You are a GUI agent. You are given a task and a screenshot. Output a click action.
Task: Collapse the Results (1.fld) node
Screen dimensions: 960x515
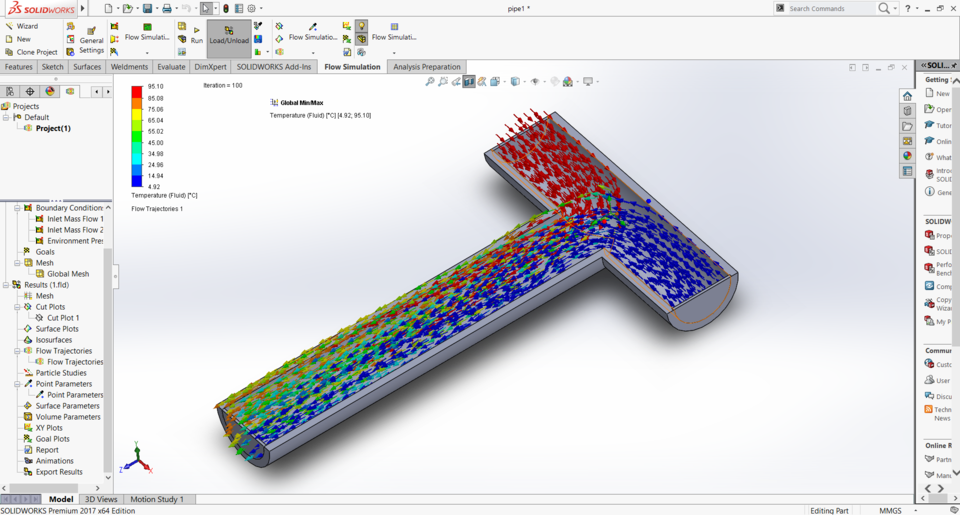6,285
